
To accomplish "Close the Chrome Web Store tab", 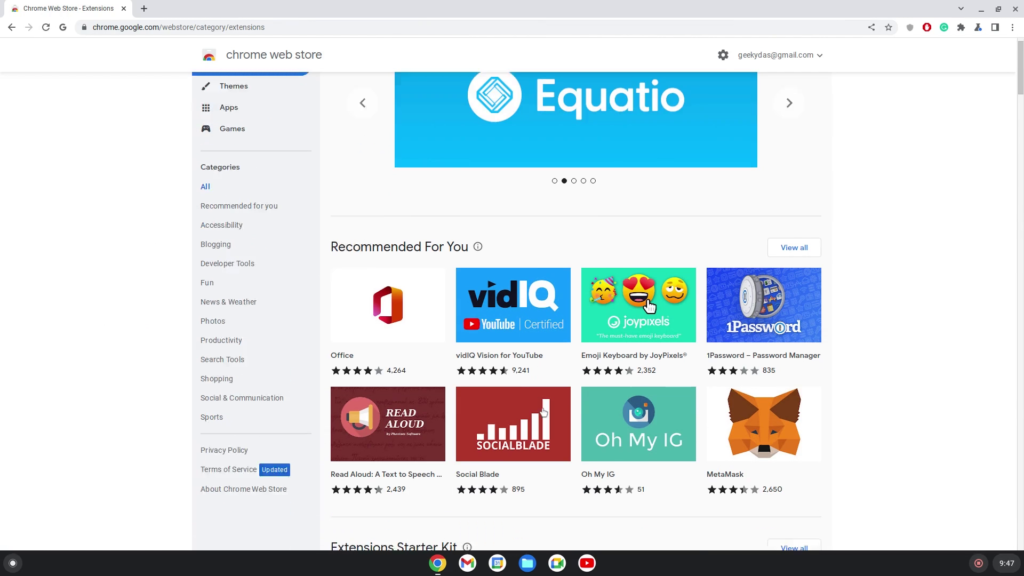I will pyautogui.click(x=123, y=8).
